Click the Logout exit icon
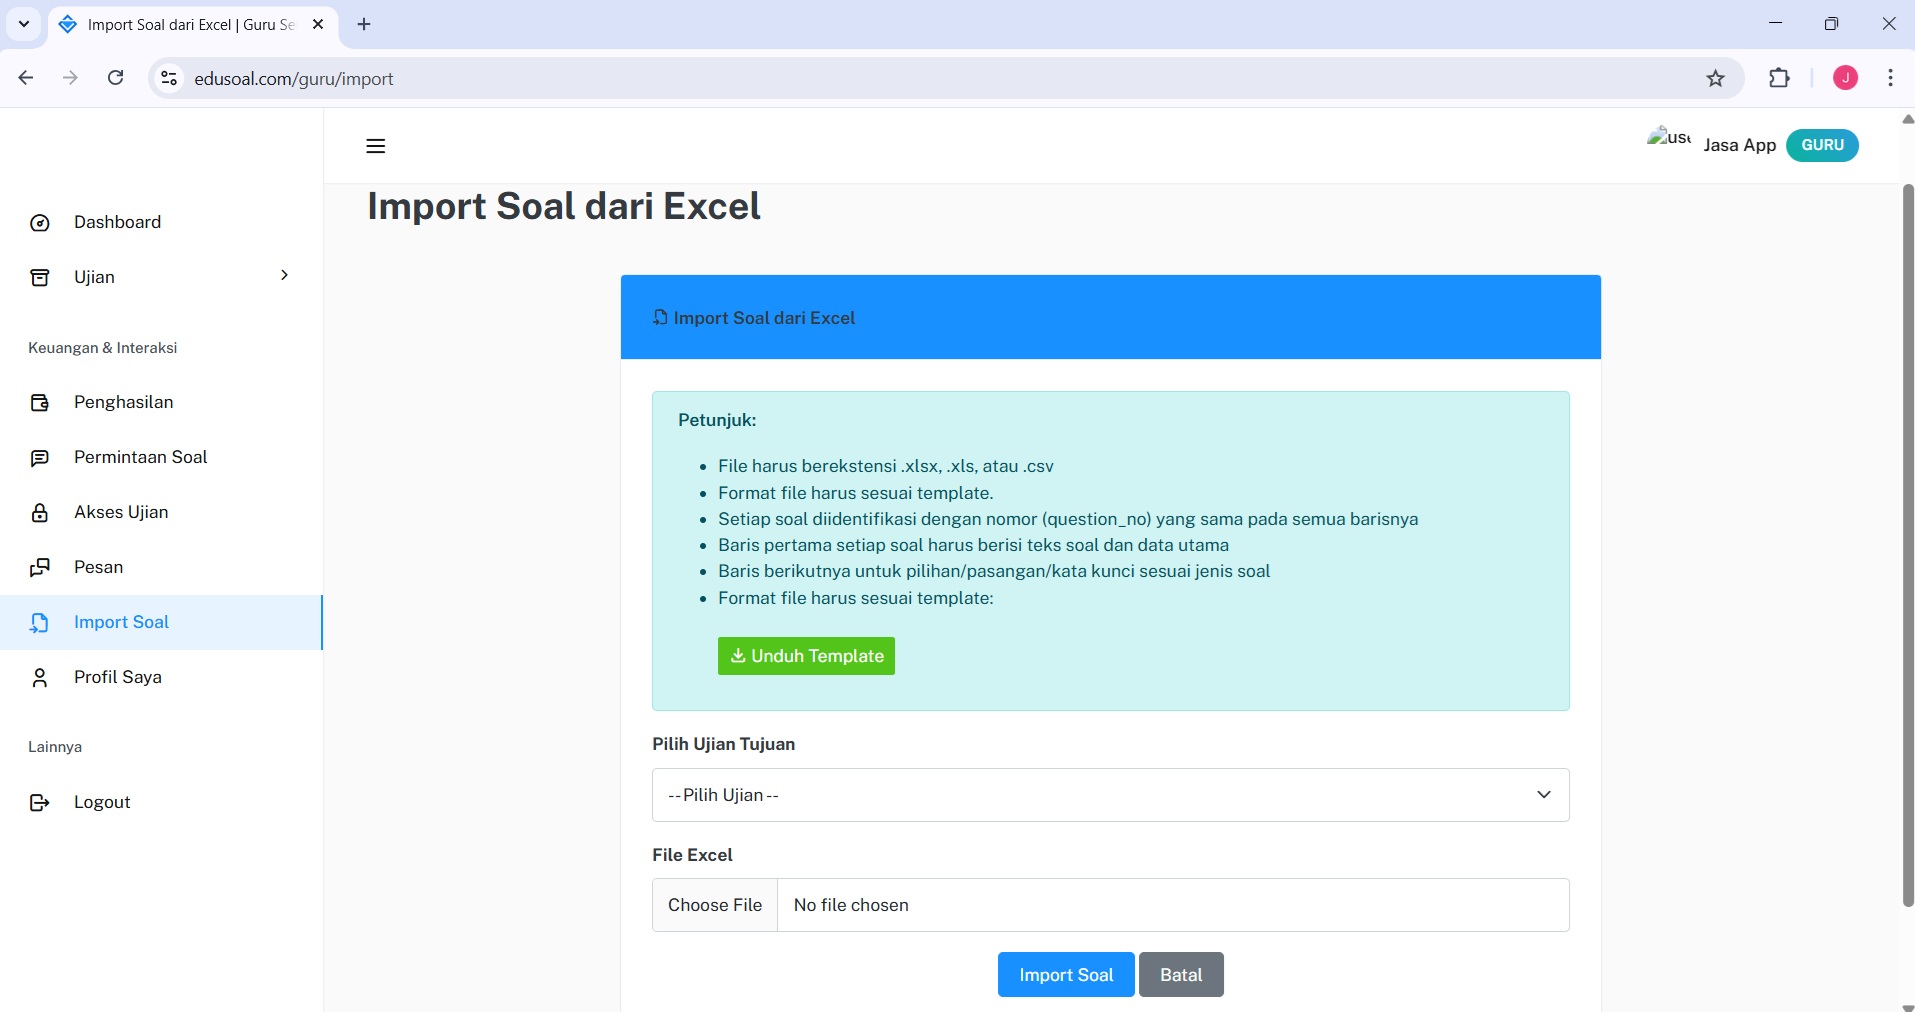Image resolution: width=1915 pixels, height=1012 pixels. click(x=40, y=803)
